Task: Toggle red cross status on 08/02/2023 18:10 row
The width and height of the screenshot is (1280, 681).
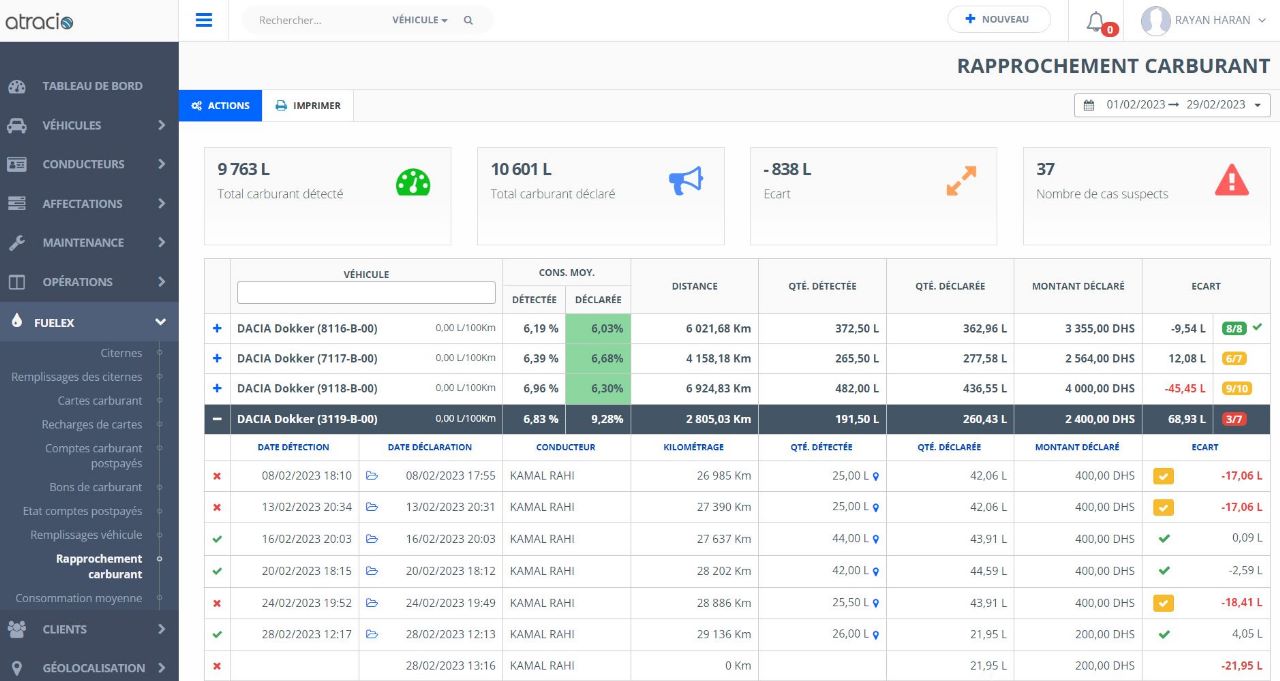Action: pos(217,476)
